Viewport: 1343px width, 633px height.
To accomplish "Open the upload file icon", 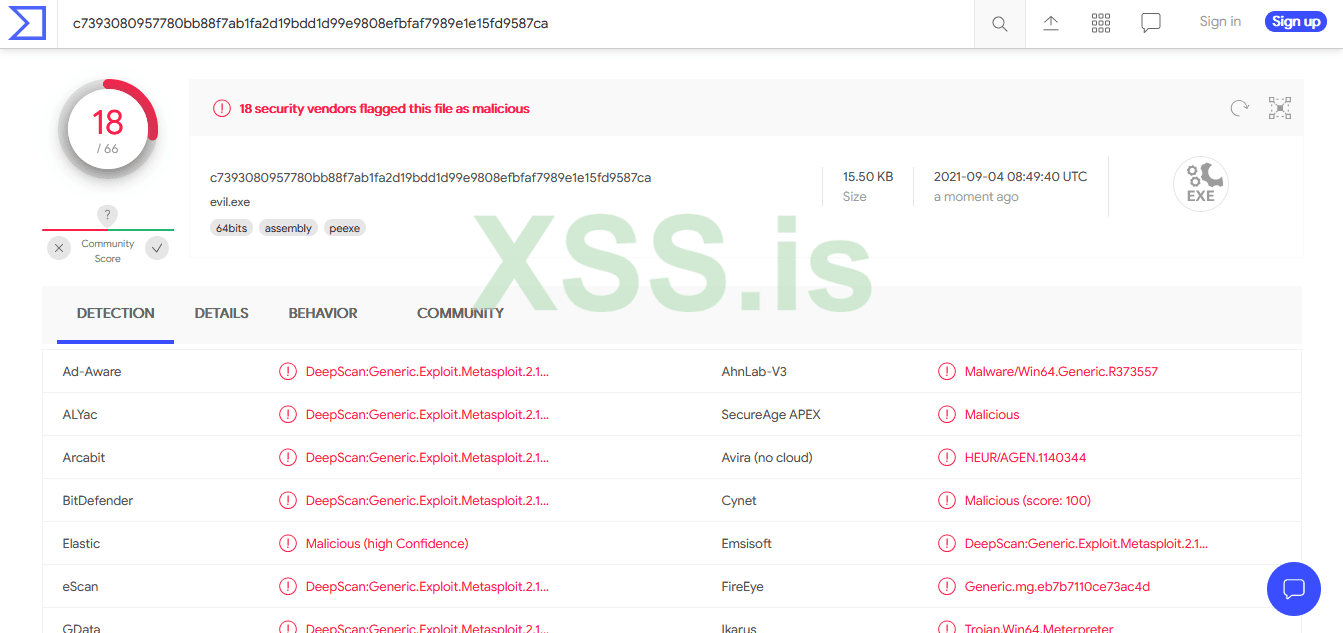I will [1051, 22].
